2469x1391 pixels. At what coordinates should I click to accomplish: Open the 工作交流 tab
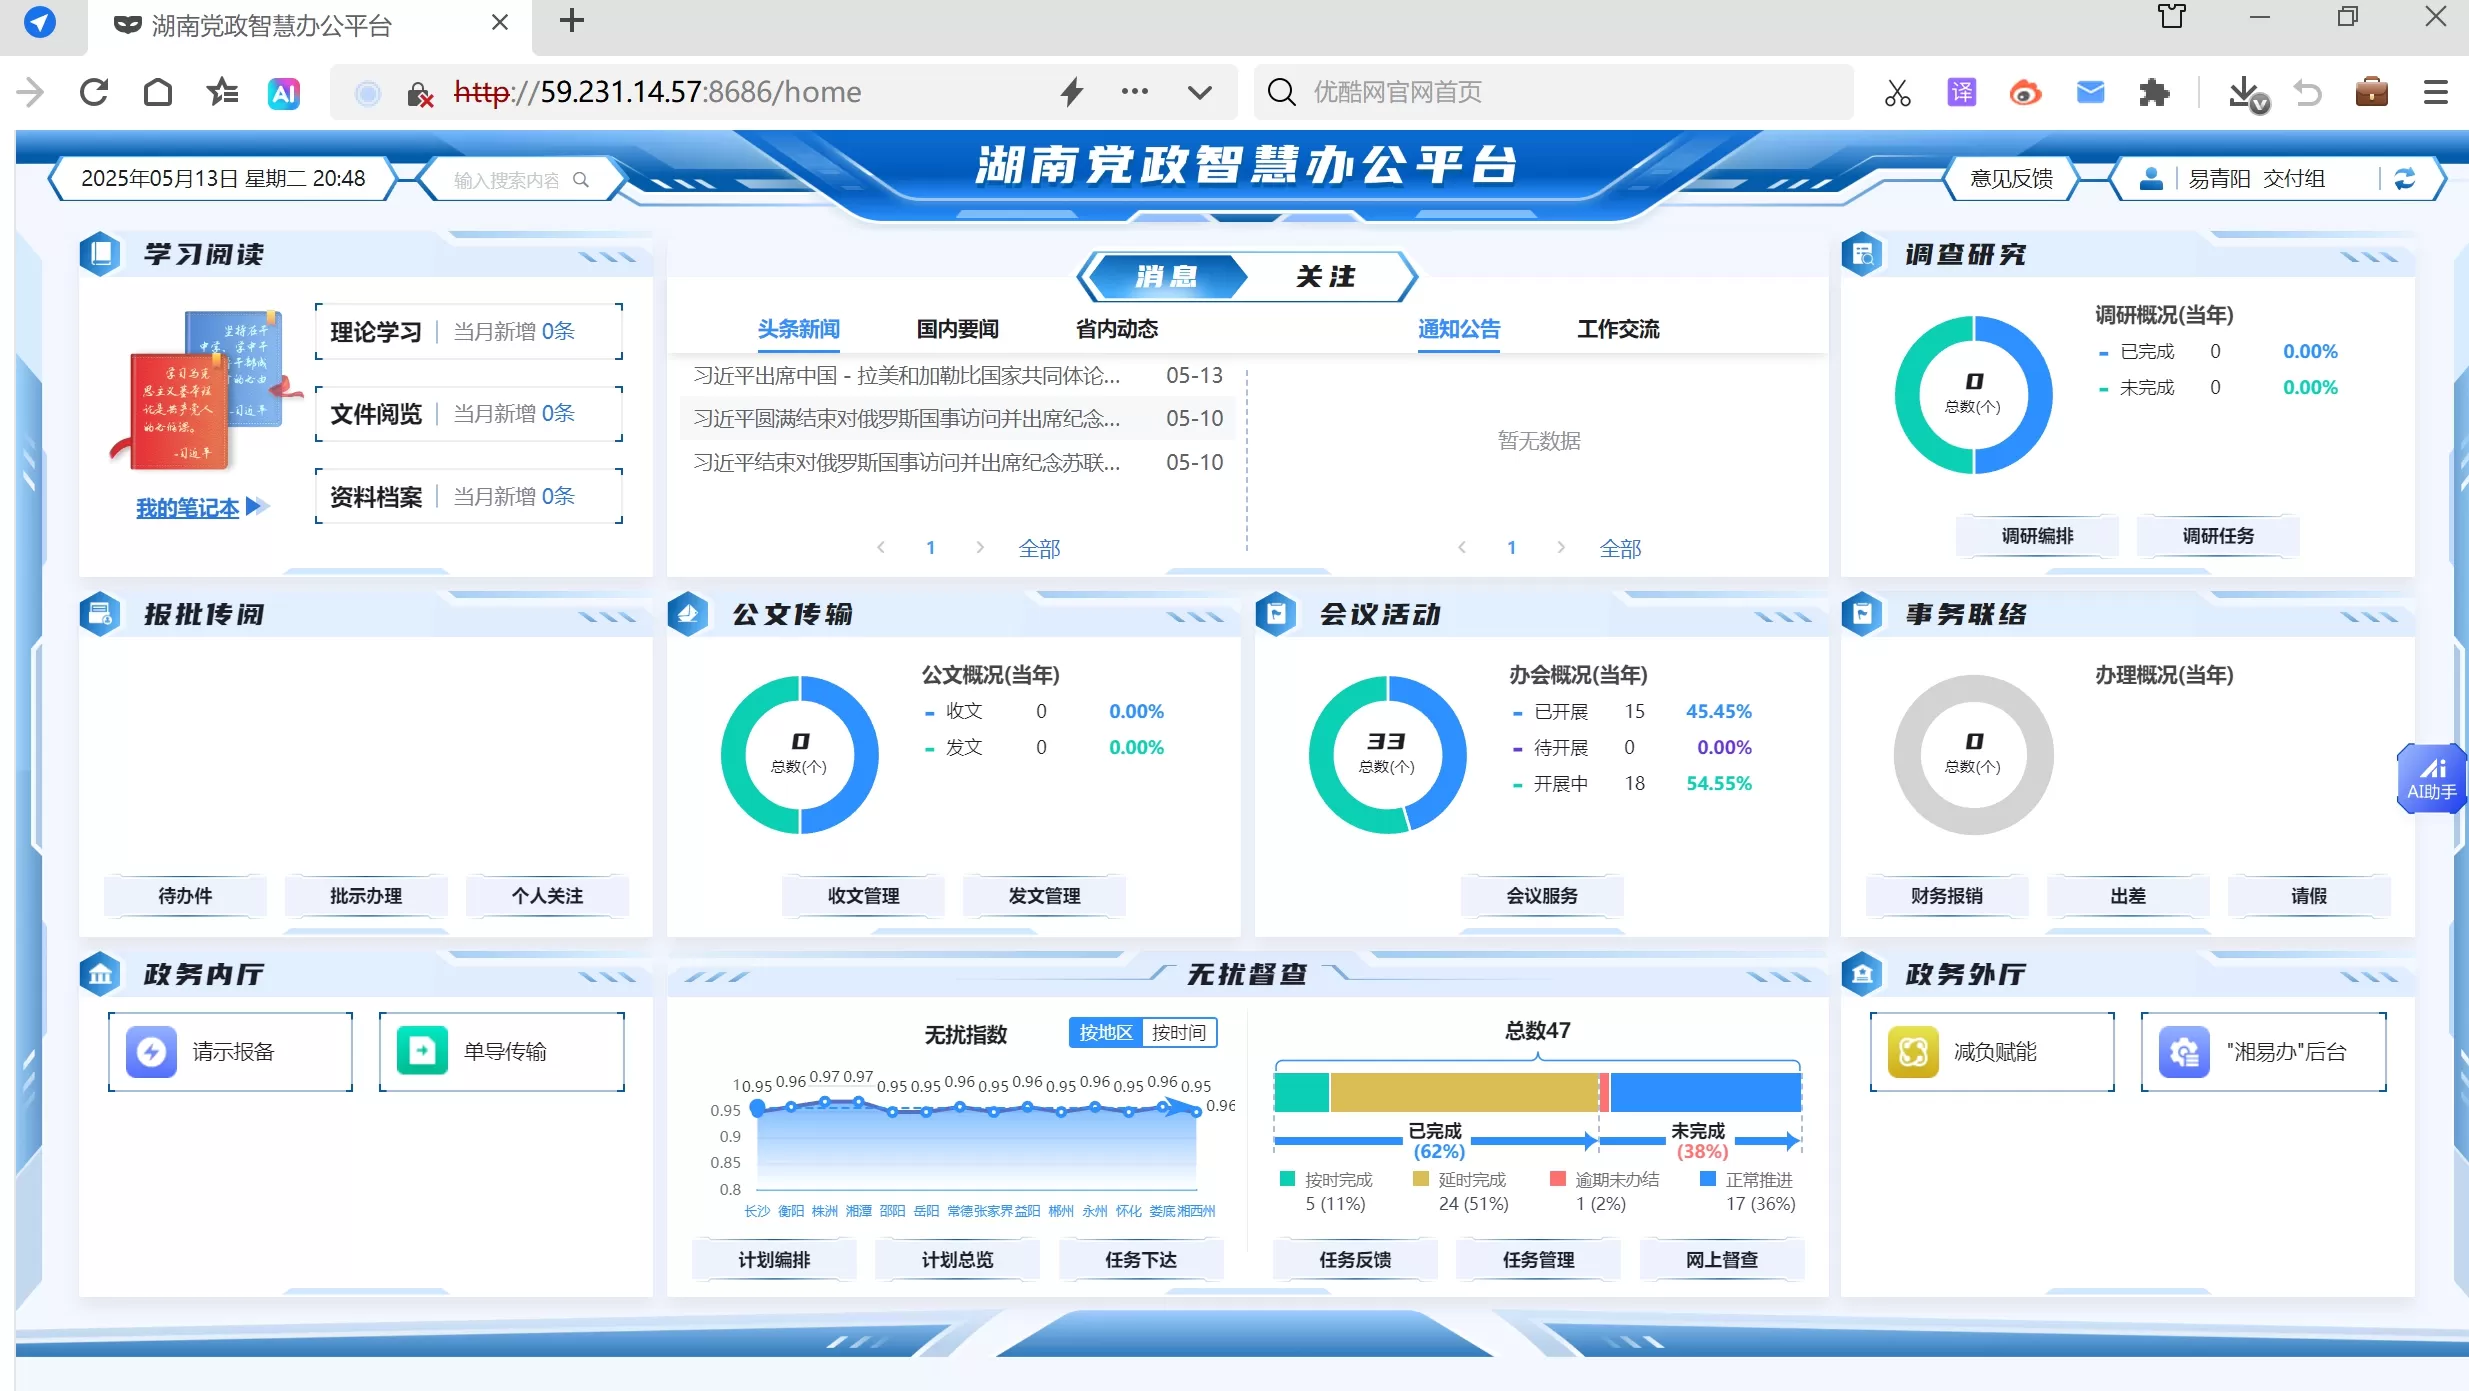(1617, 329)
